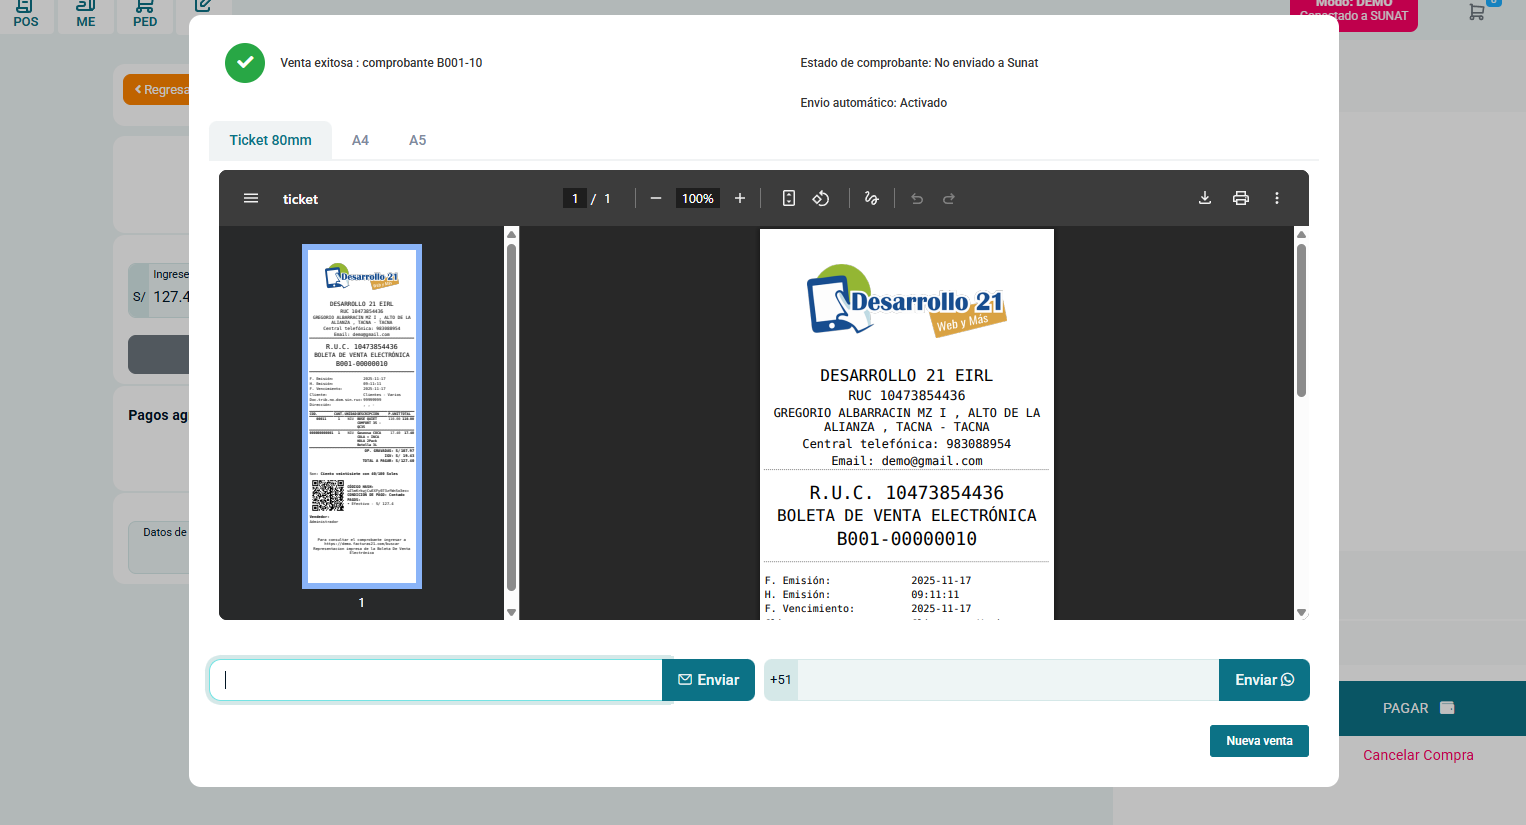Start a Nueva venta
This screenshot has height=825, width=1526.
coord(1259,741)
